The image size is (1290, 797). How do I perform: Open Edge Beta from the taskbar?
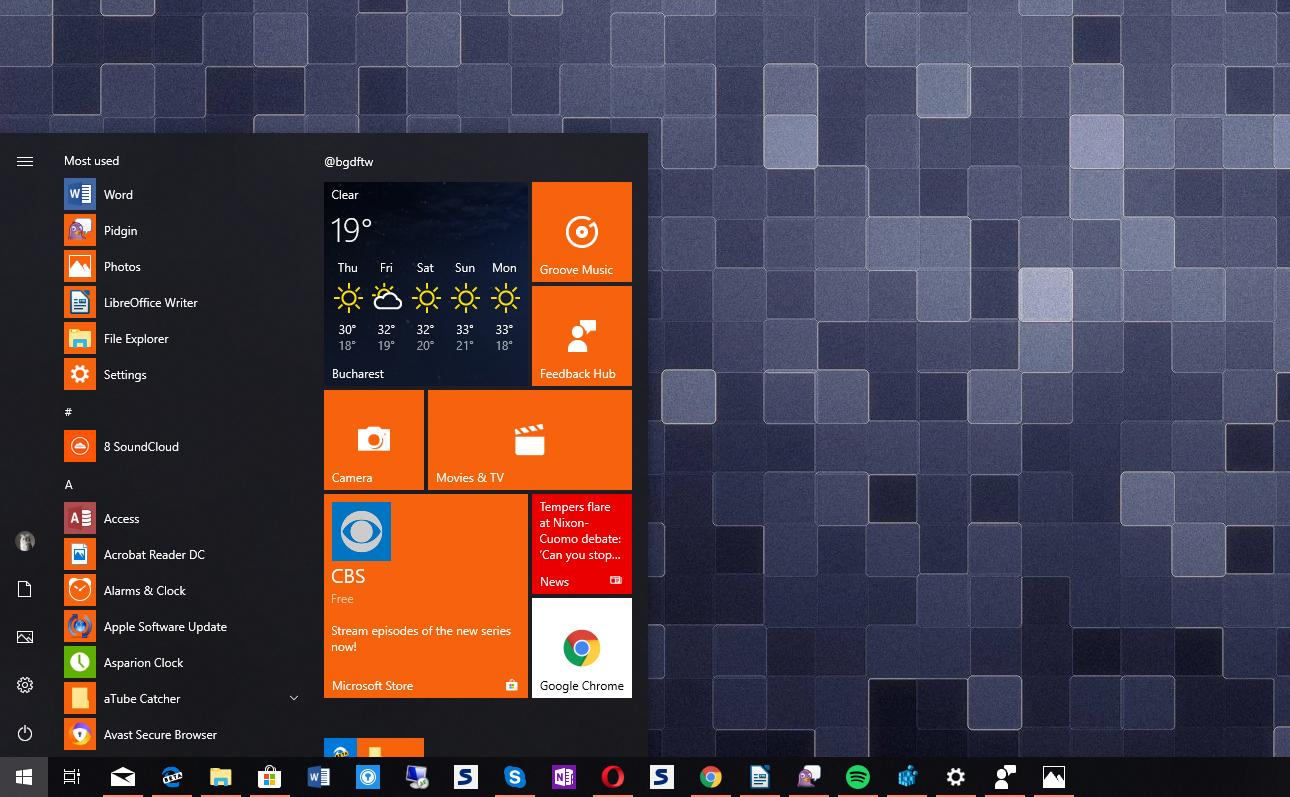coord(172,777)
